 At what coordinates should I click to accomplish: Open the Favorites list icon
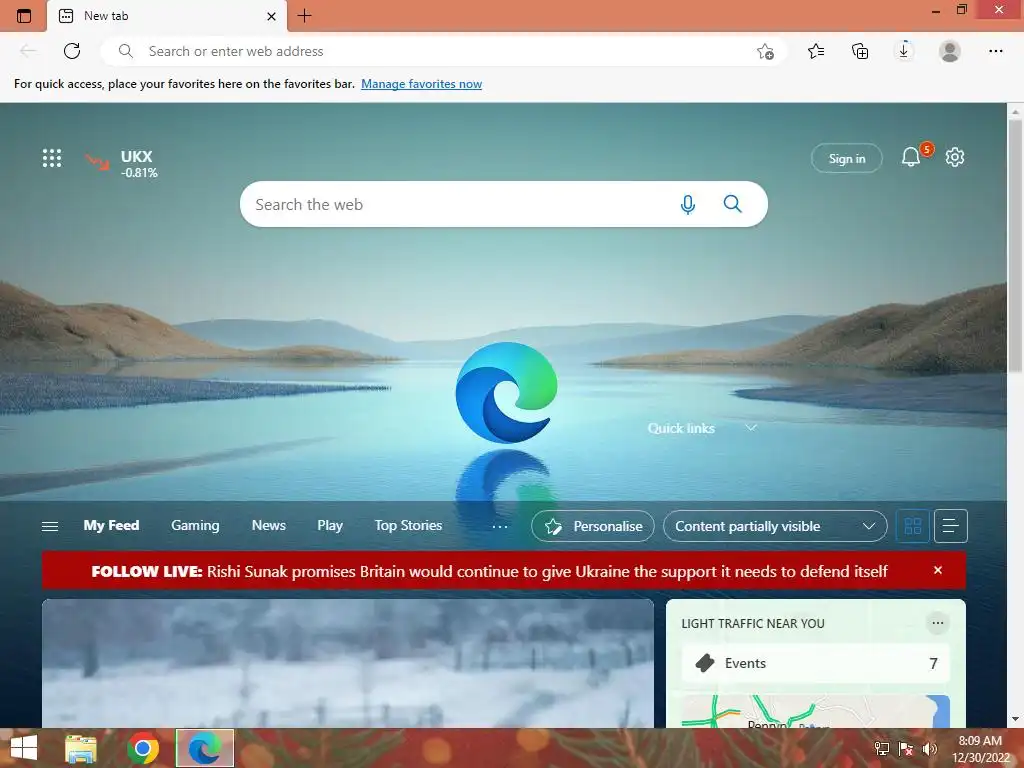[816, 51]
